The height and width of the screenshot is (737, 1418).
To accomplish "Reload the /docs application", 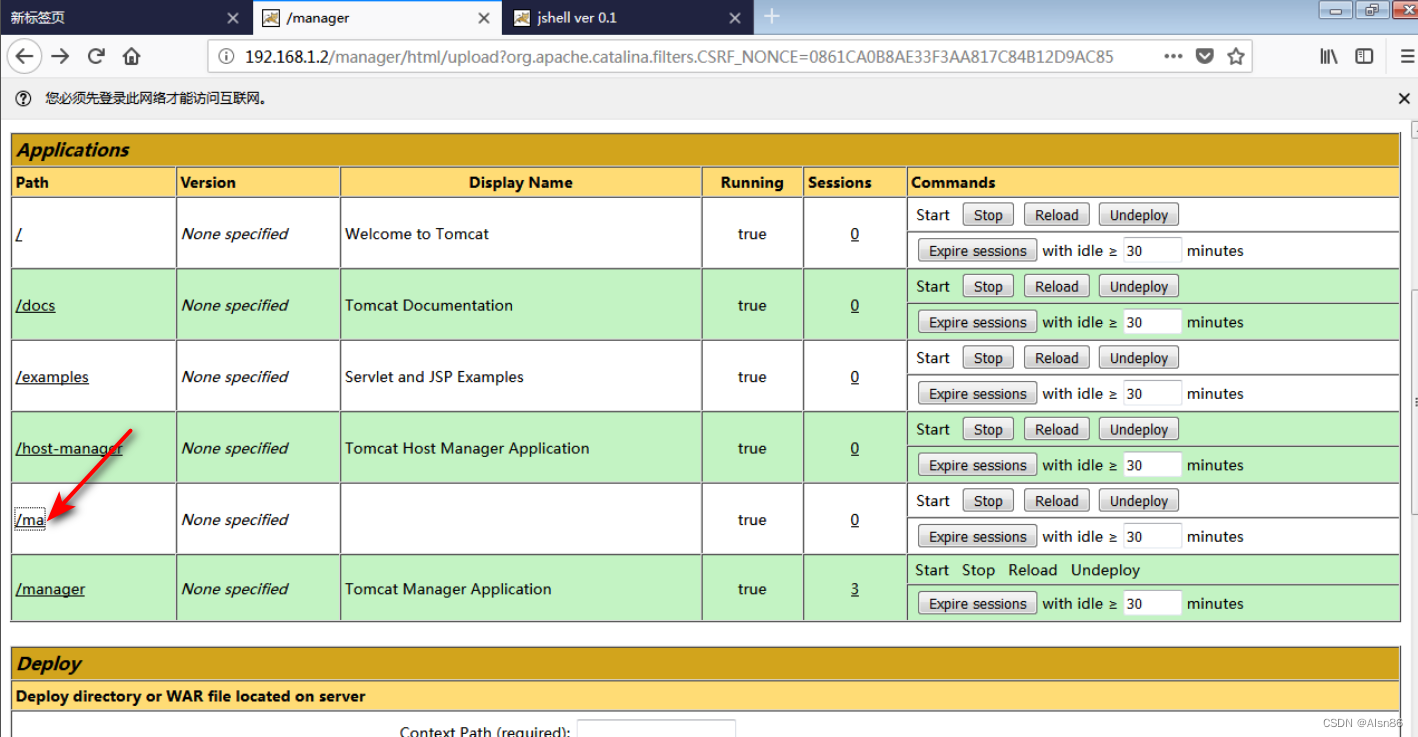I will pos(1056,286).
